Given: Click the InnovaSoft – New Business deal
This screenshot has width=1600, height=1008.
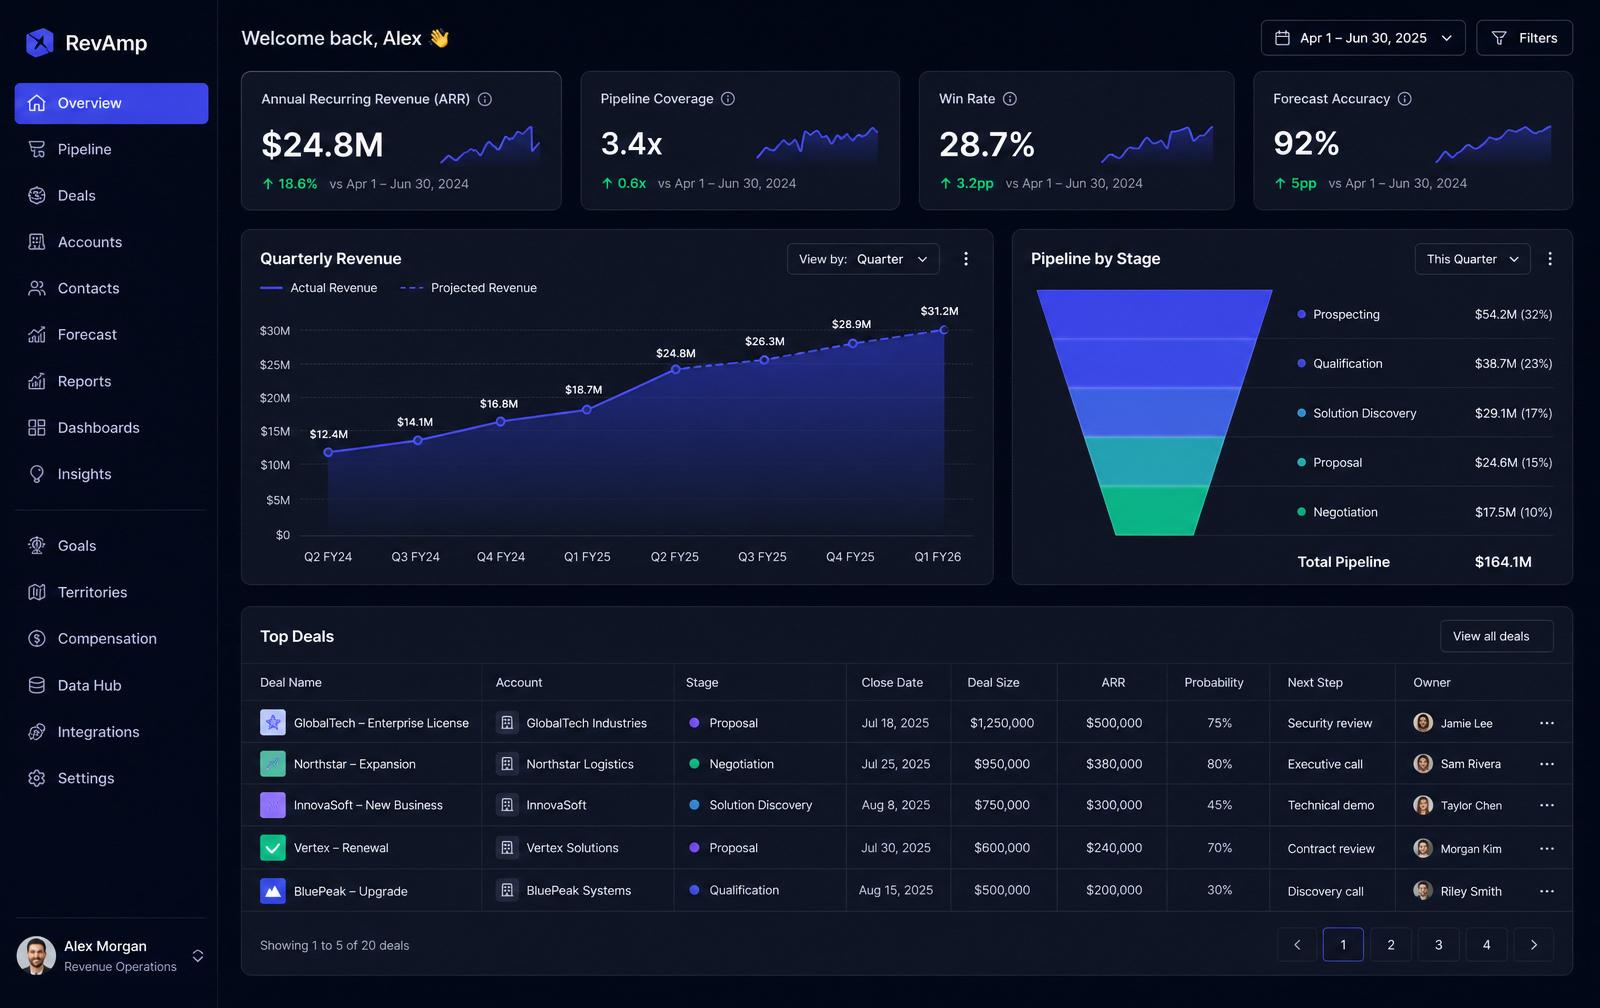Looking at the screenshot, I should (x=368, y=805).
